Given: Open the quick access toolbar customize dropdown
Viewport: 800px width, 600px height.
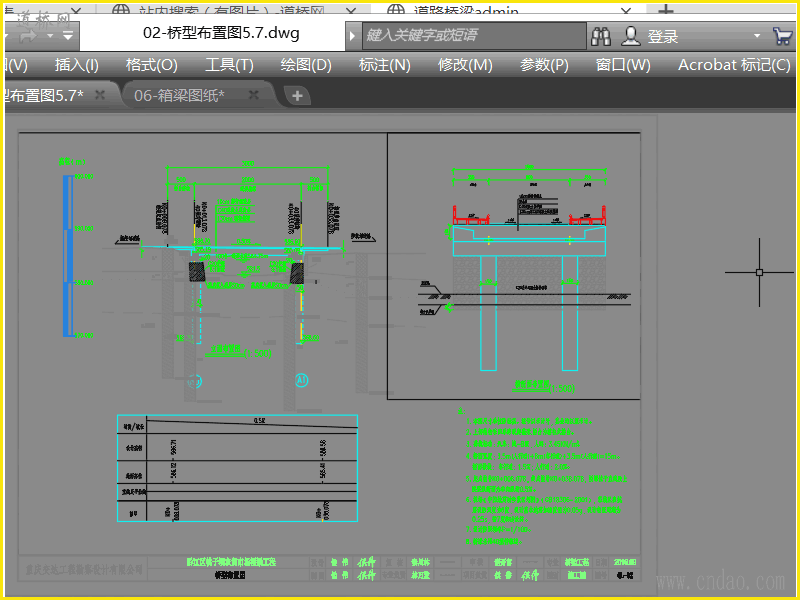Looking at the screenshot, I should pos(68,36).
